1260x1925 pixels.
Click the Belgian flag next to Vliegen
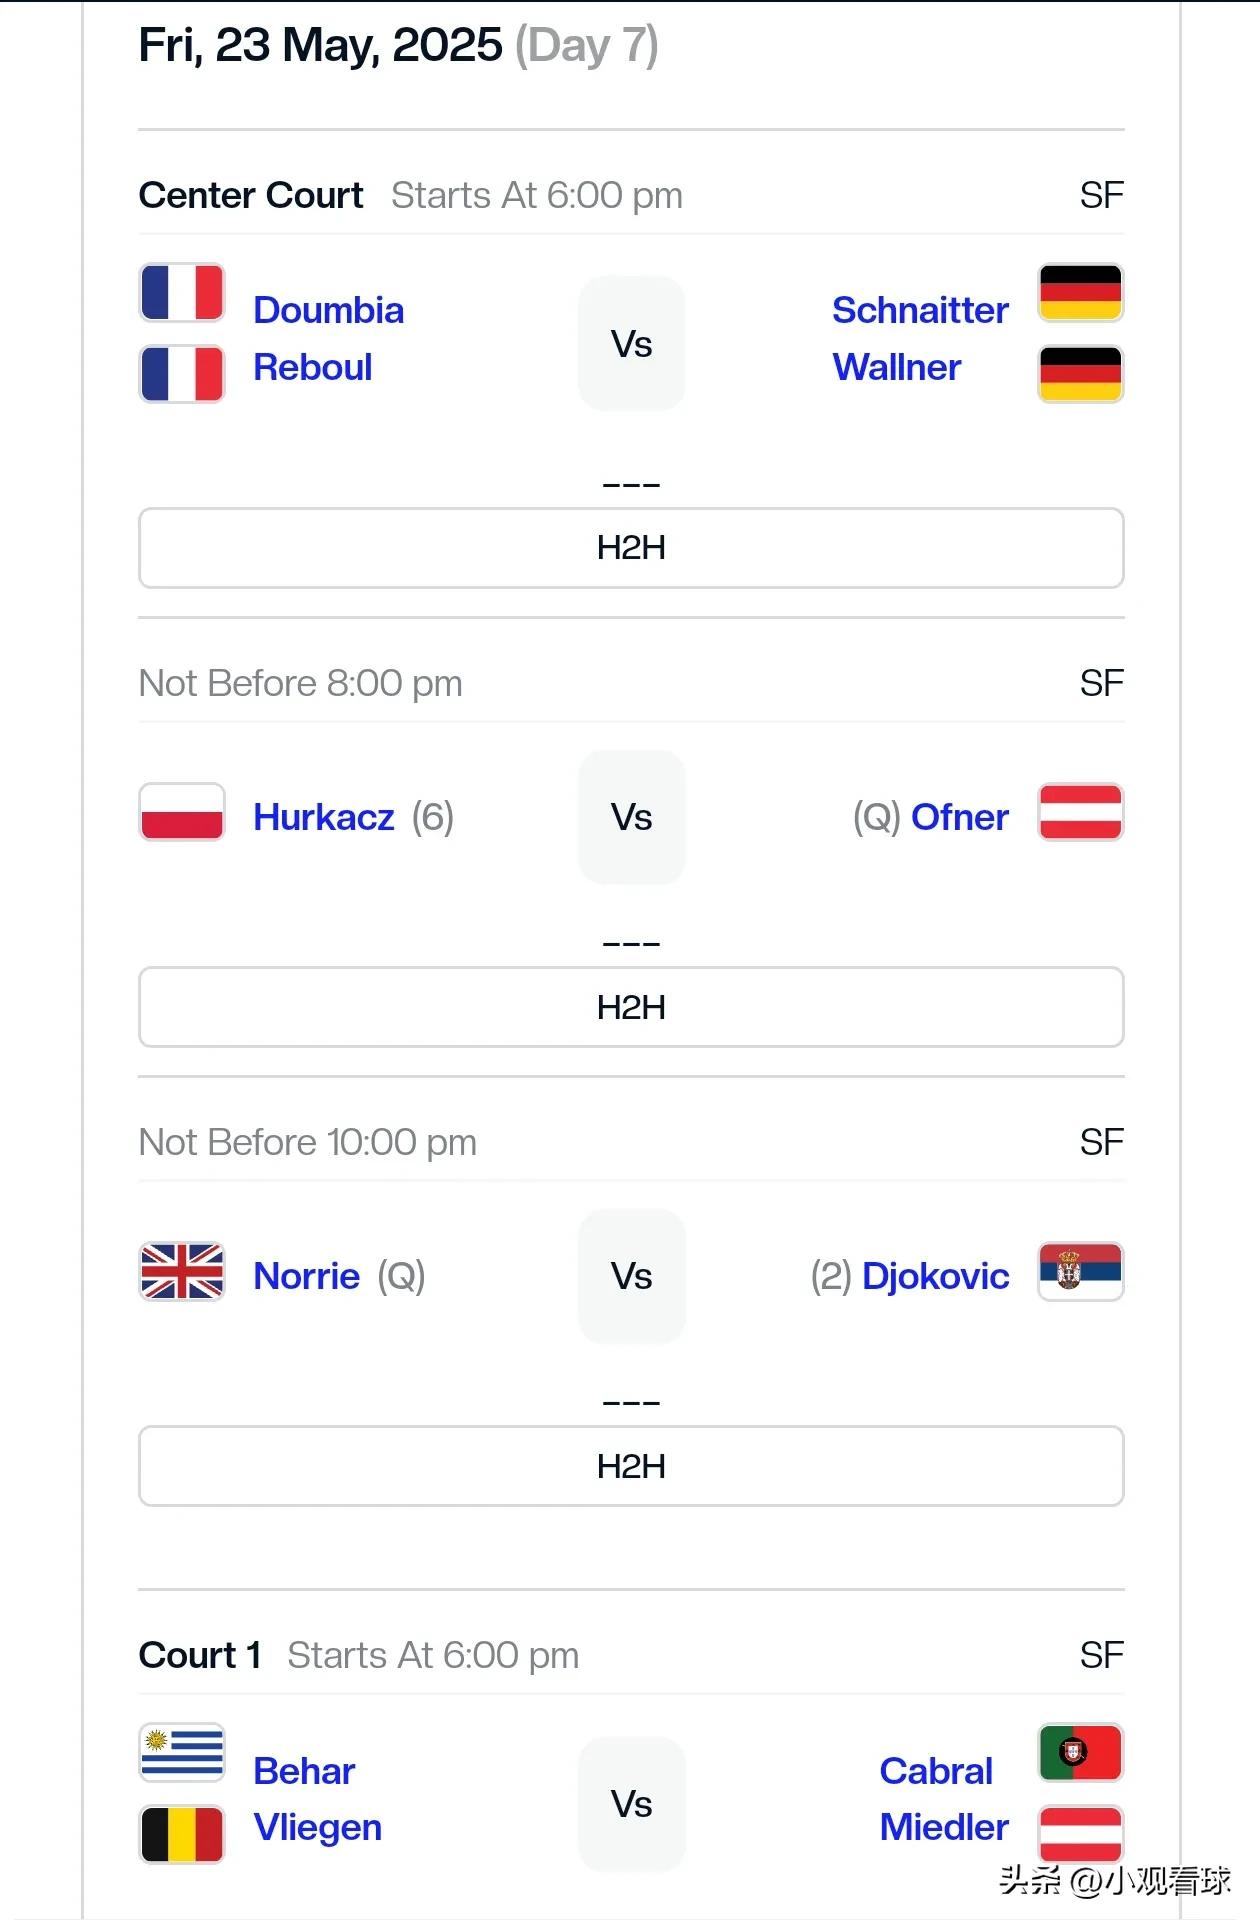181,1834
